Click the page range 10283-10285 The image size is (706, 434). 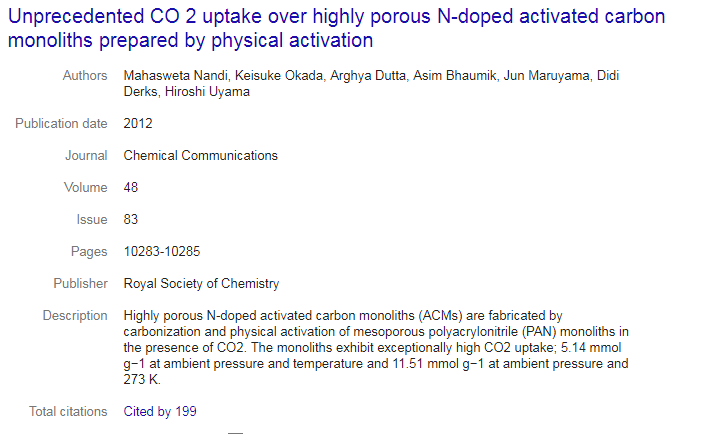[162, 251]
